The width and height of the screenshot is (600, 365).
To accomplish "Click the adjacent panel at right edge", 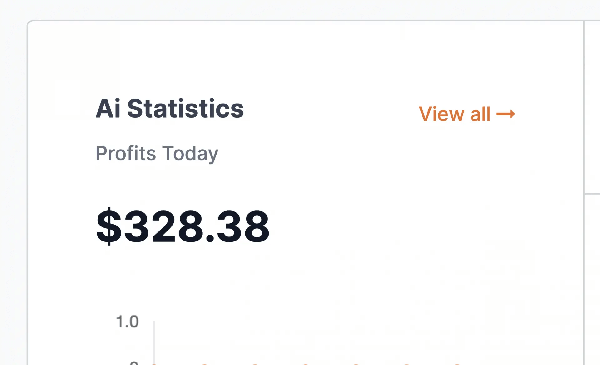I will coord(592,191).
